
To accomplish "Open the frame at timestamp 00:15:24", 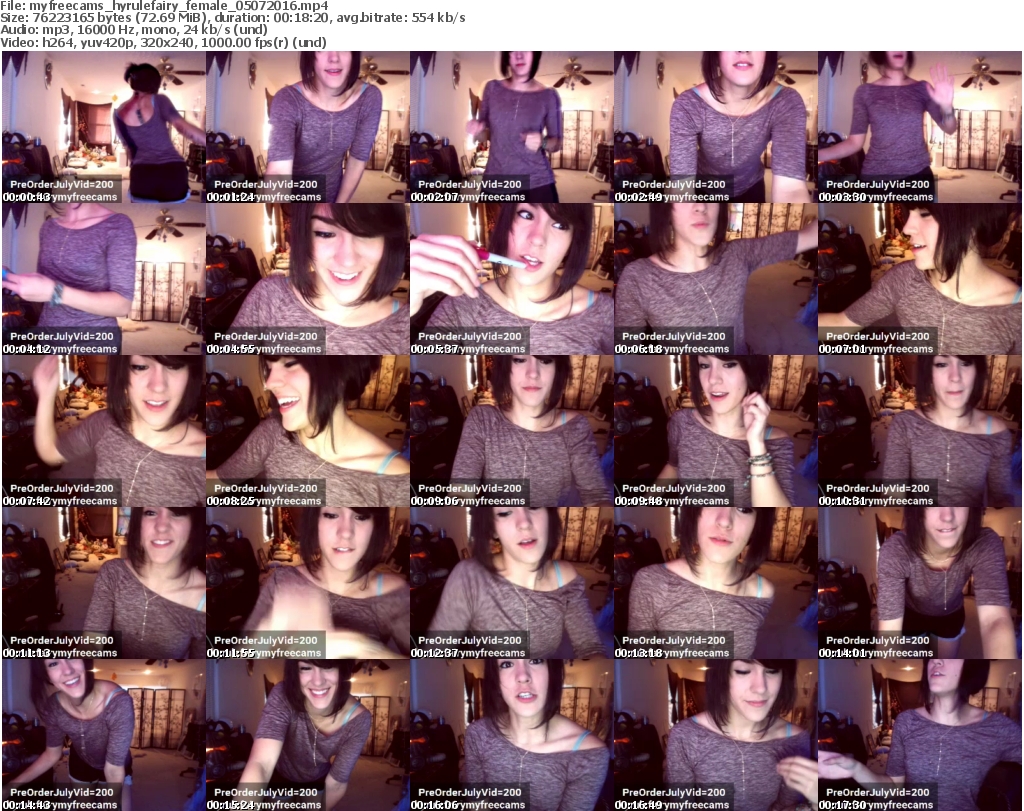I will [308, 735].
